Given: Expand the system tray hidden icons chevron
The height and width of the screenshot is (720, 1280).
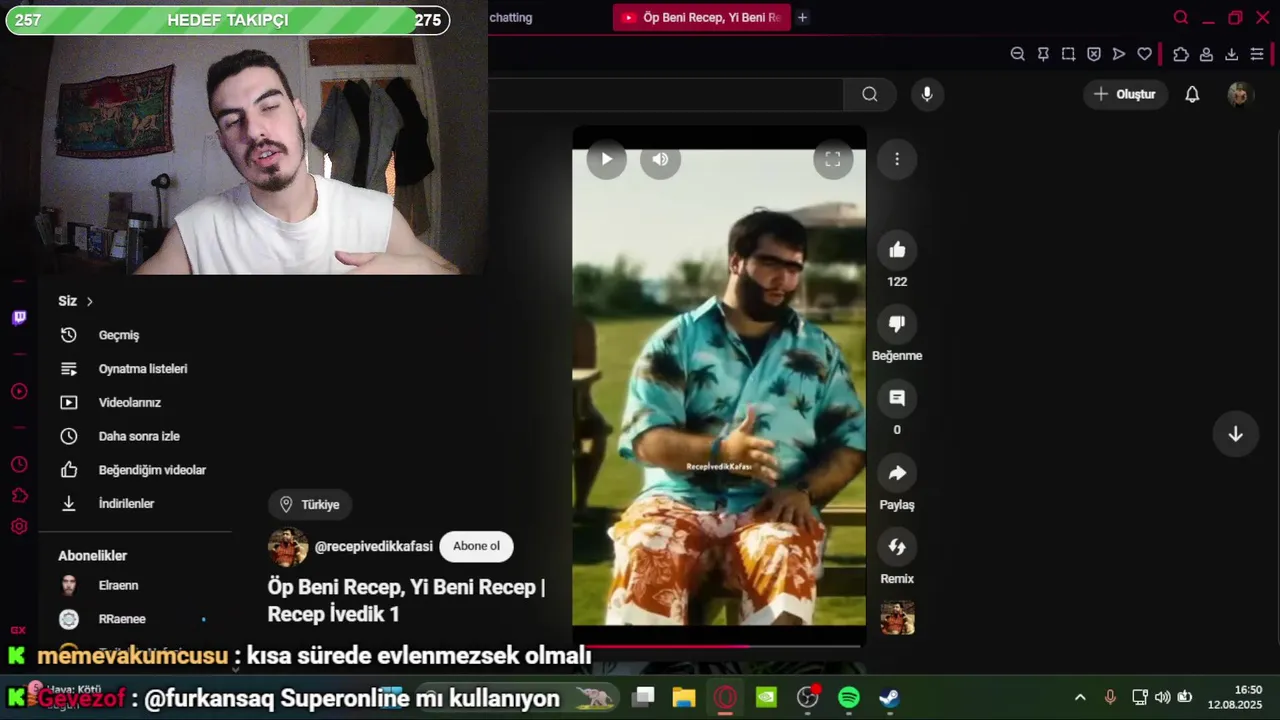Looking at the screenshot, I should pos(1080,697).
